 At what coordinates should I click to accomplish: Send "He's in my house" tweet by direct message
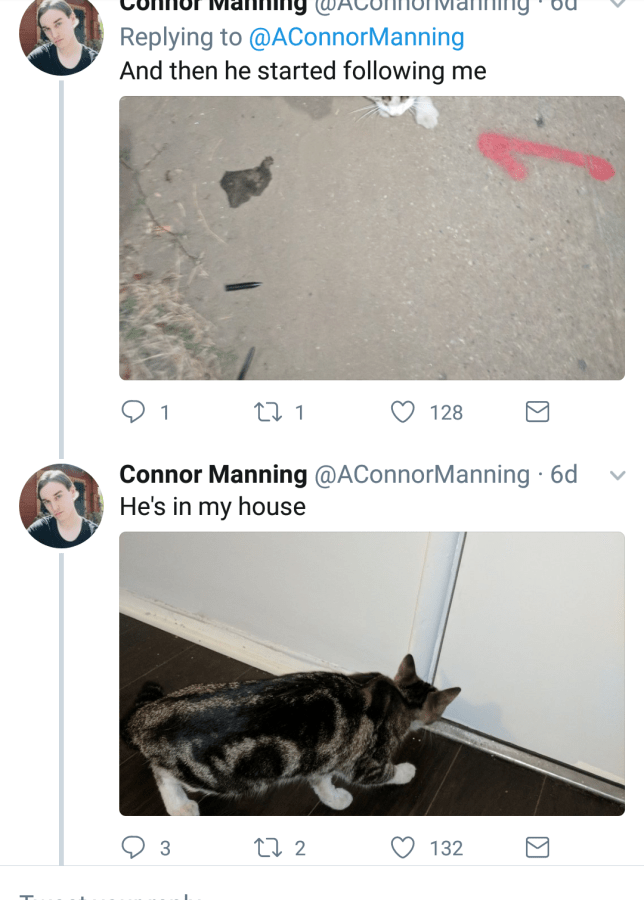[x=537, y=848]
